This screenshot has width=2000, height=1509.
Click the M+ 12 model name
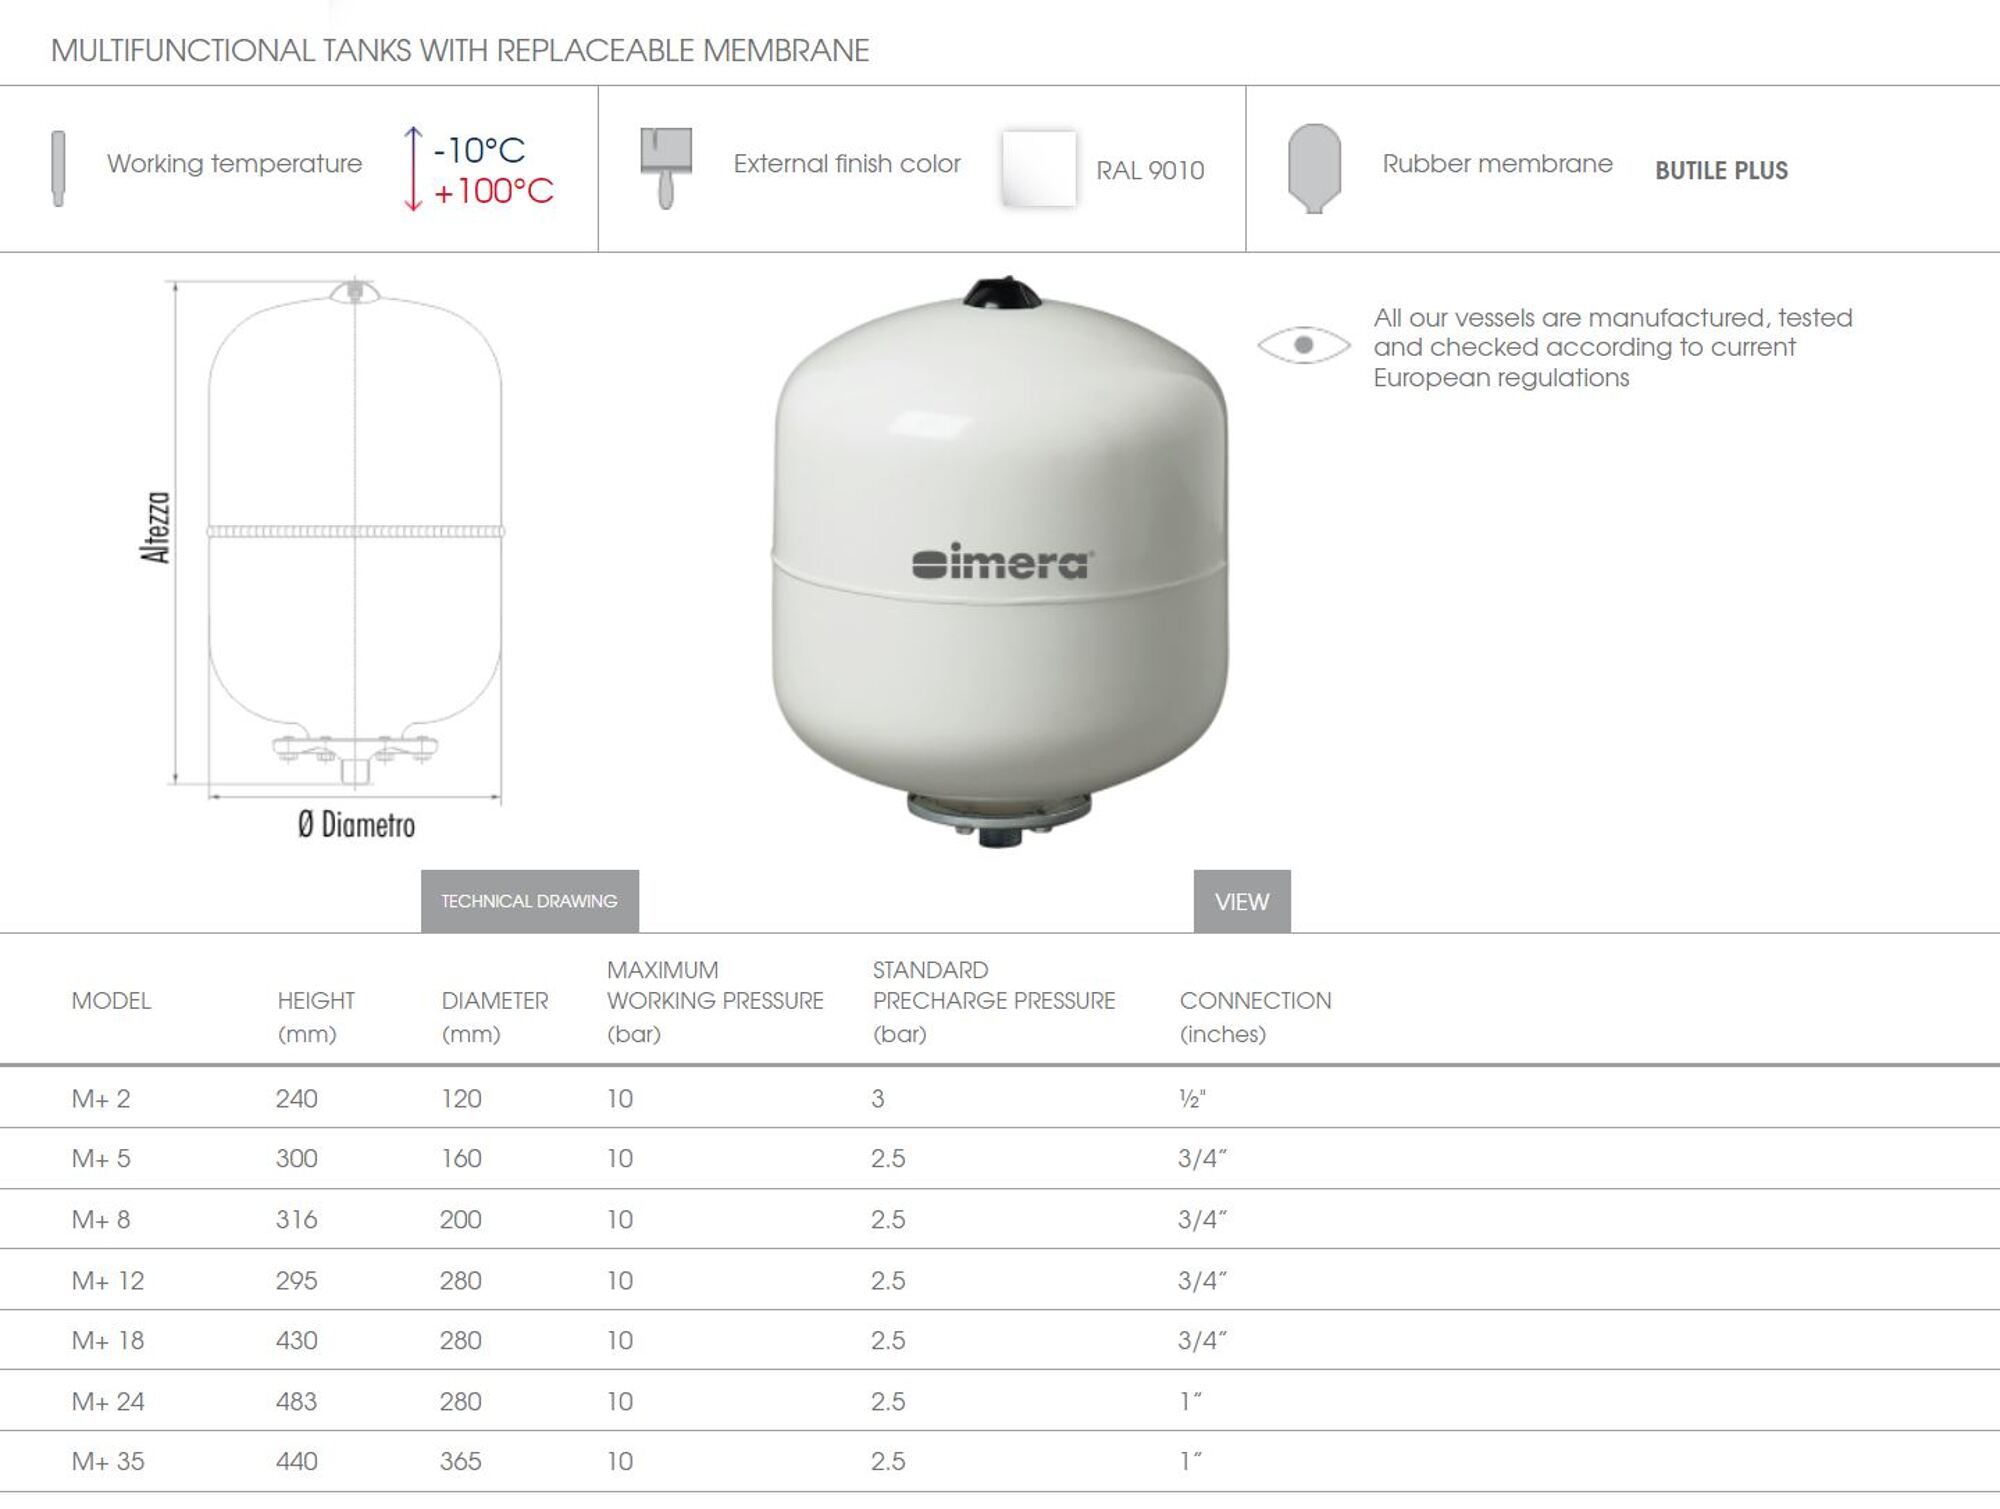(x=108, y=1280)
